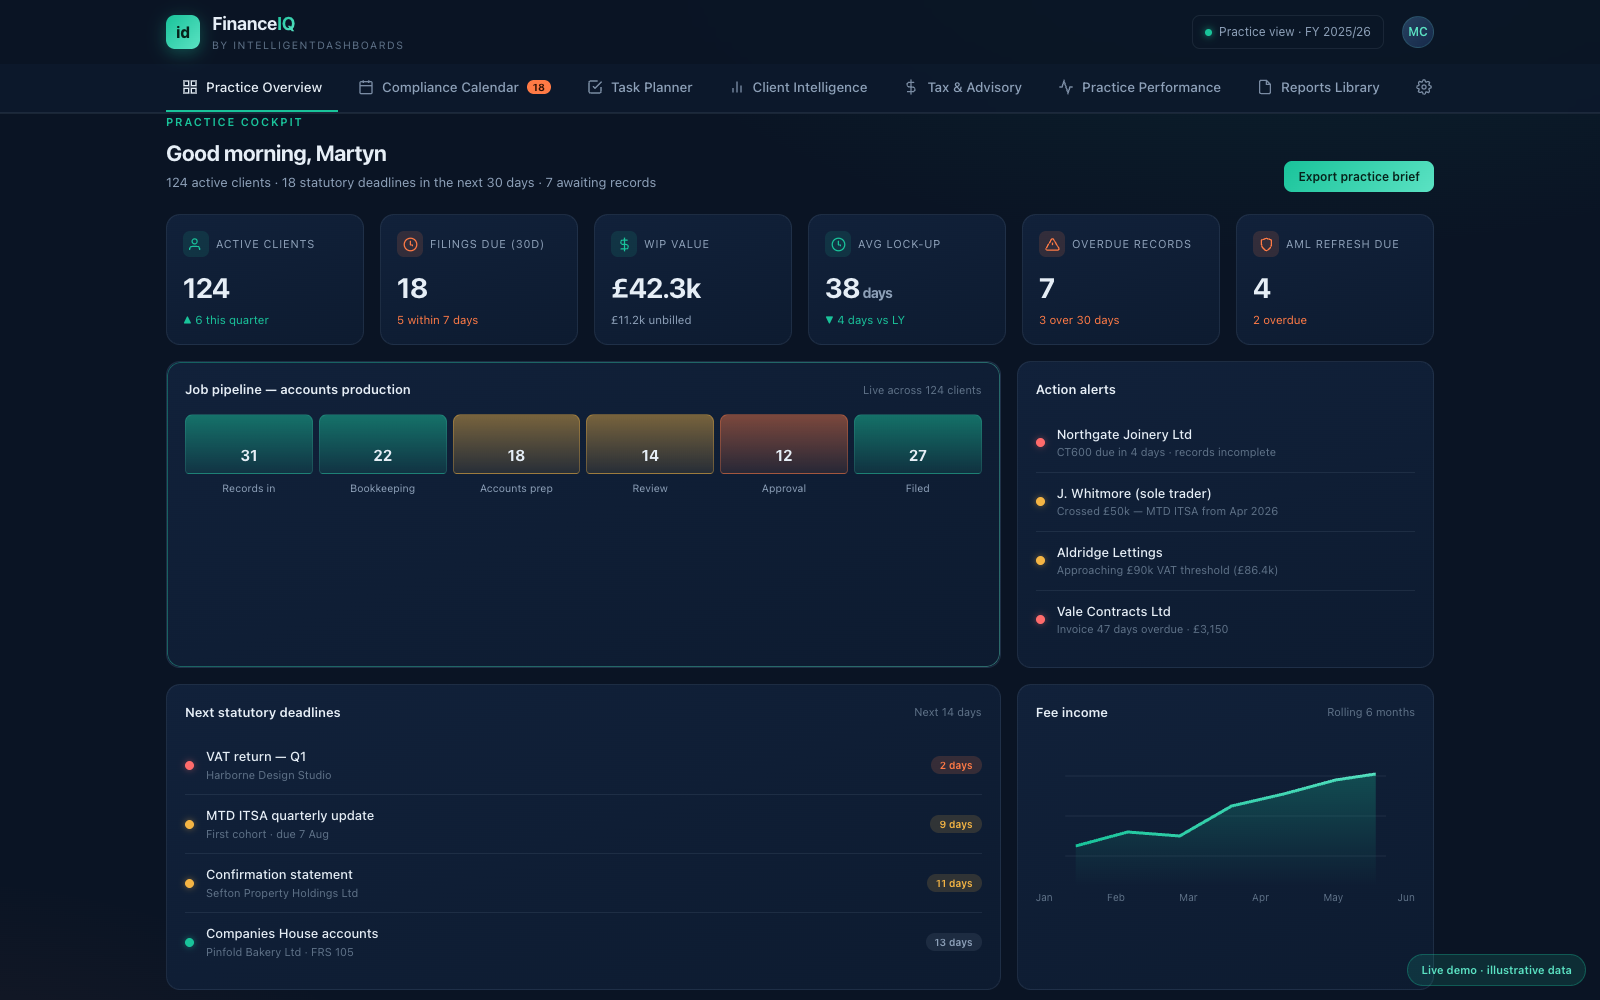Image resolution: width=1600 pixels, height=1000 pixels.
Task: Click the Compliance Calendar 18 badge
Action: 539,87
